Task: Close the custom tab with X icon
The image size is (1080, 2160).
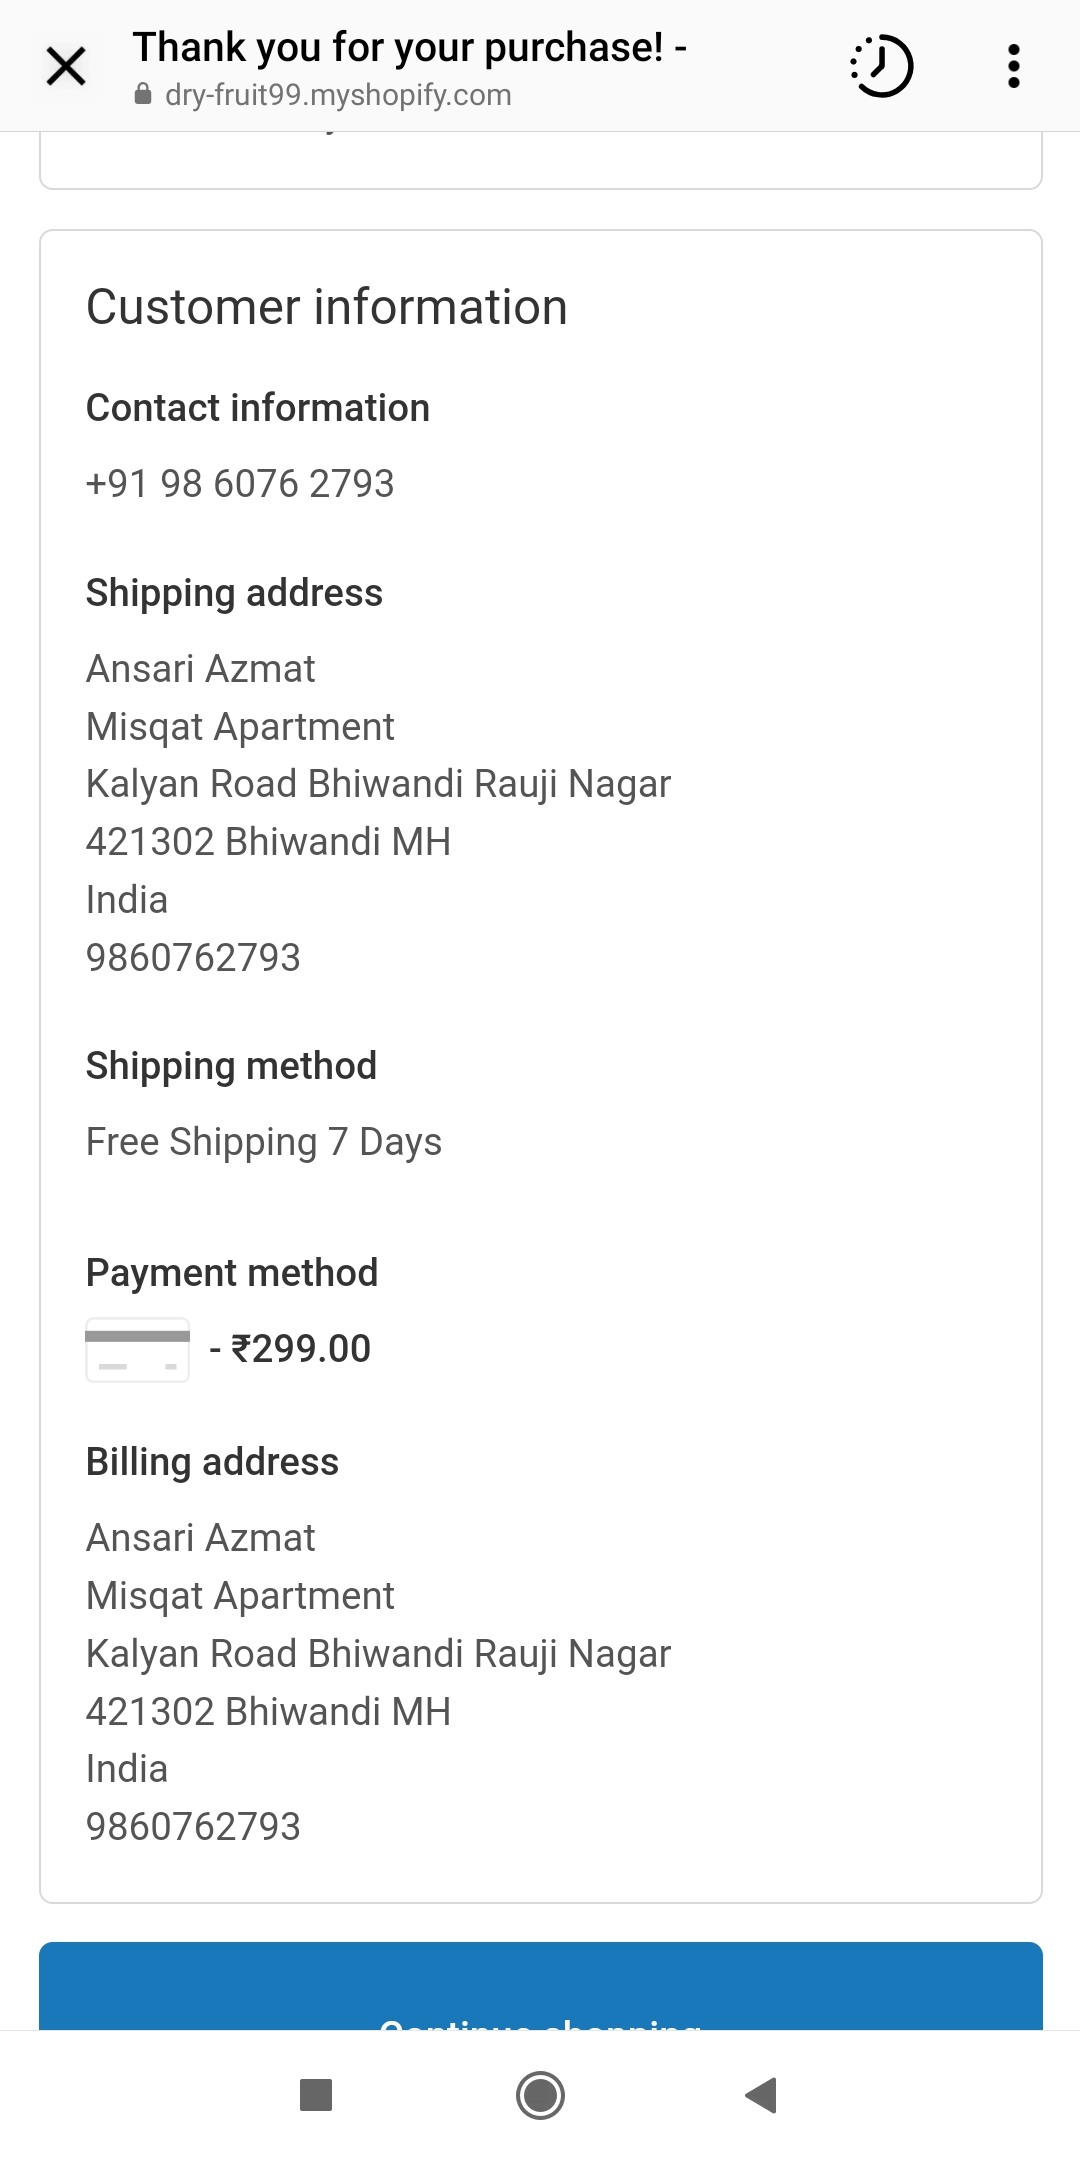Action: click(x=66, y=67)
